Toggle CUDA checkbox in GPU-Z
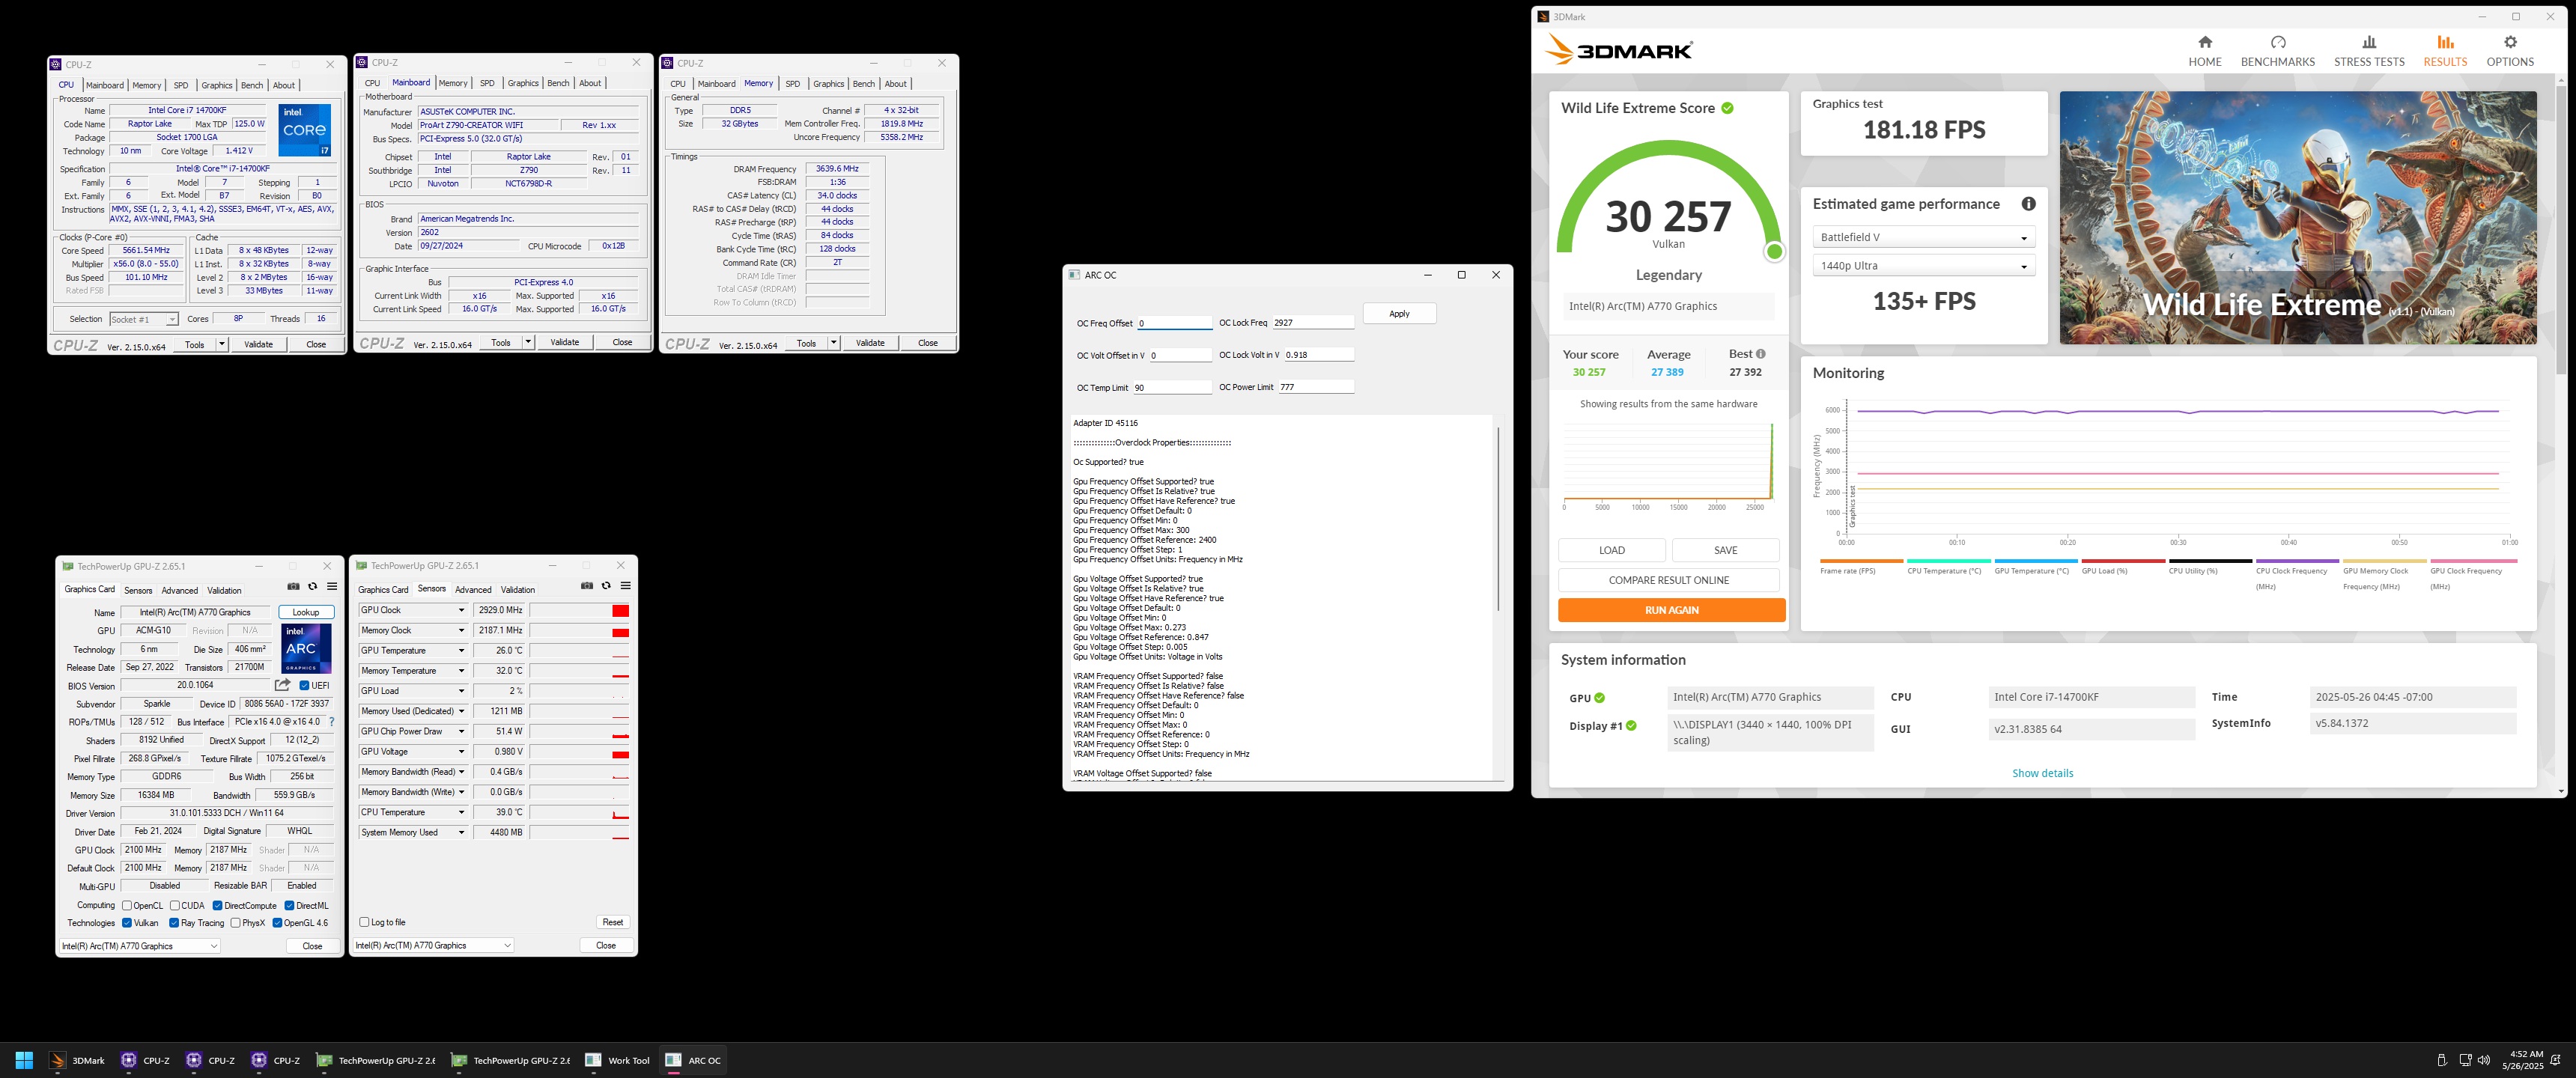This screenshot has width=2576, height=1078. point(175,906)
